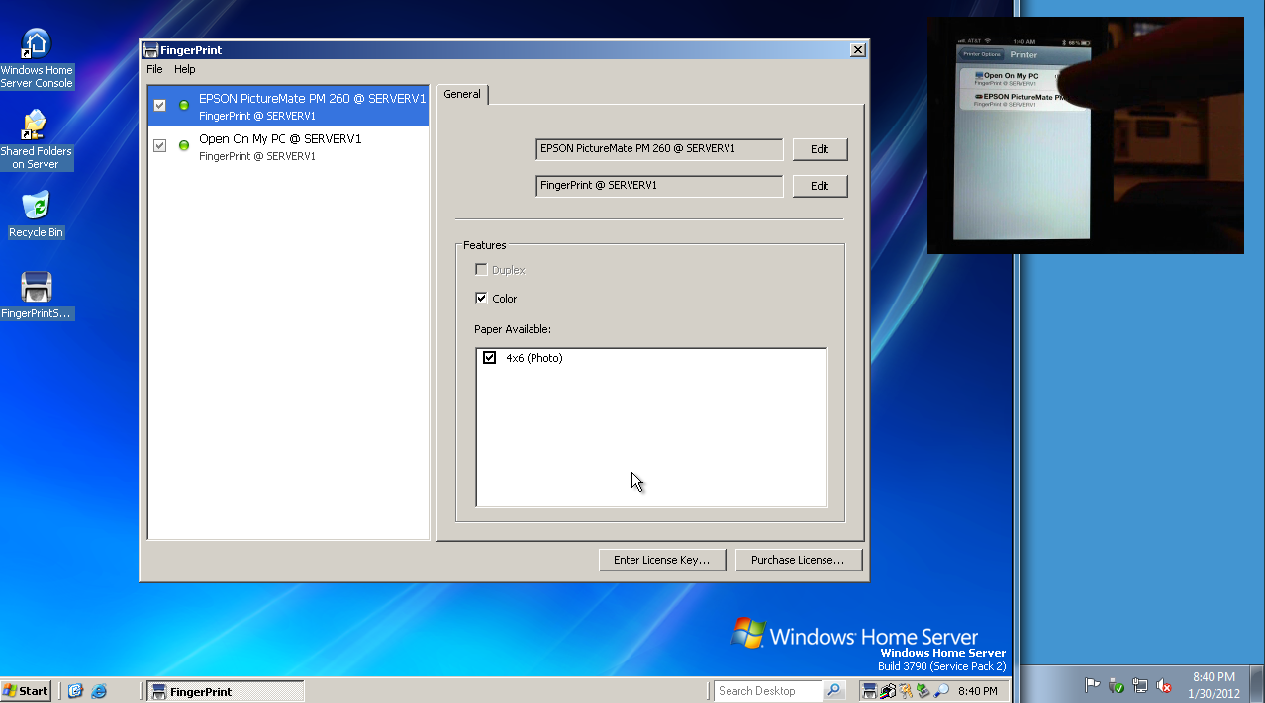Click the inner taskbar 8:40 PM clock
The height and width of the screenshot is (703, 1265).
click(x=977, y=691)
